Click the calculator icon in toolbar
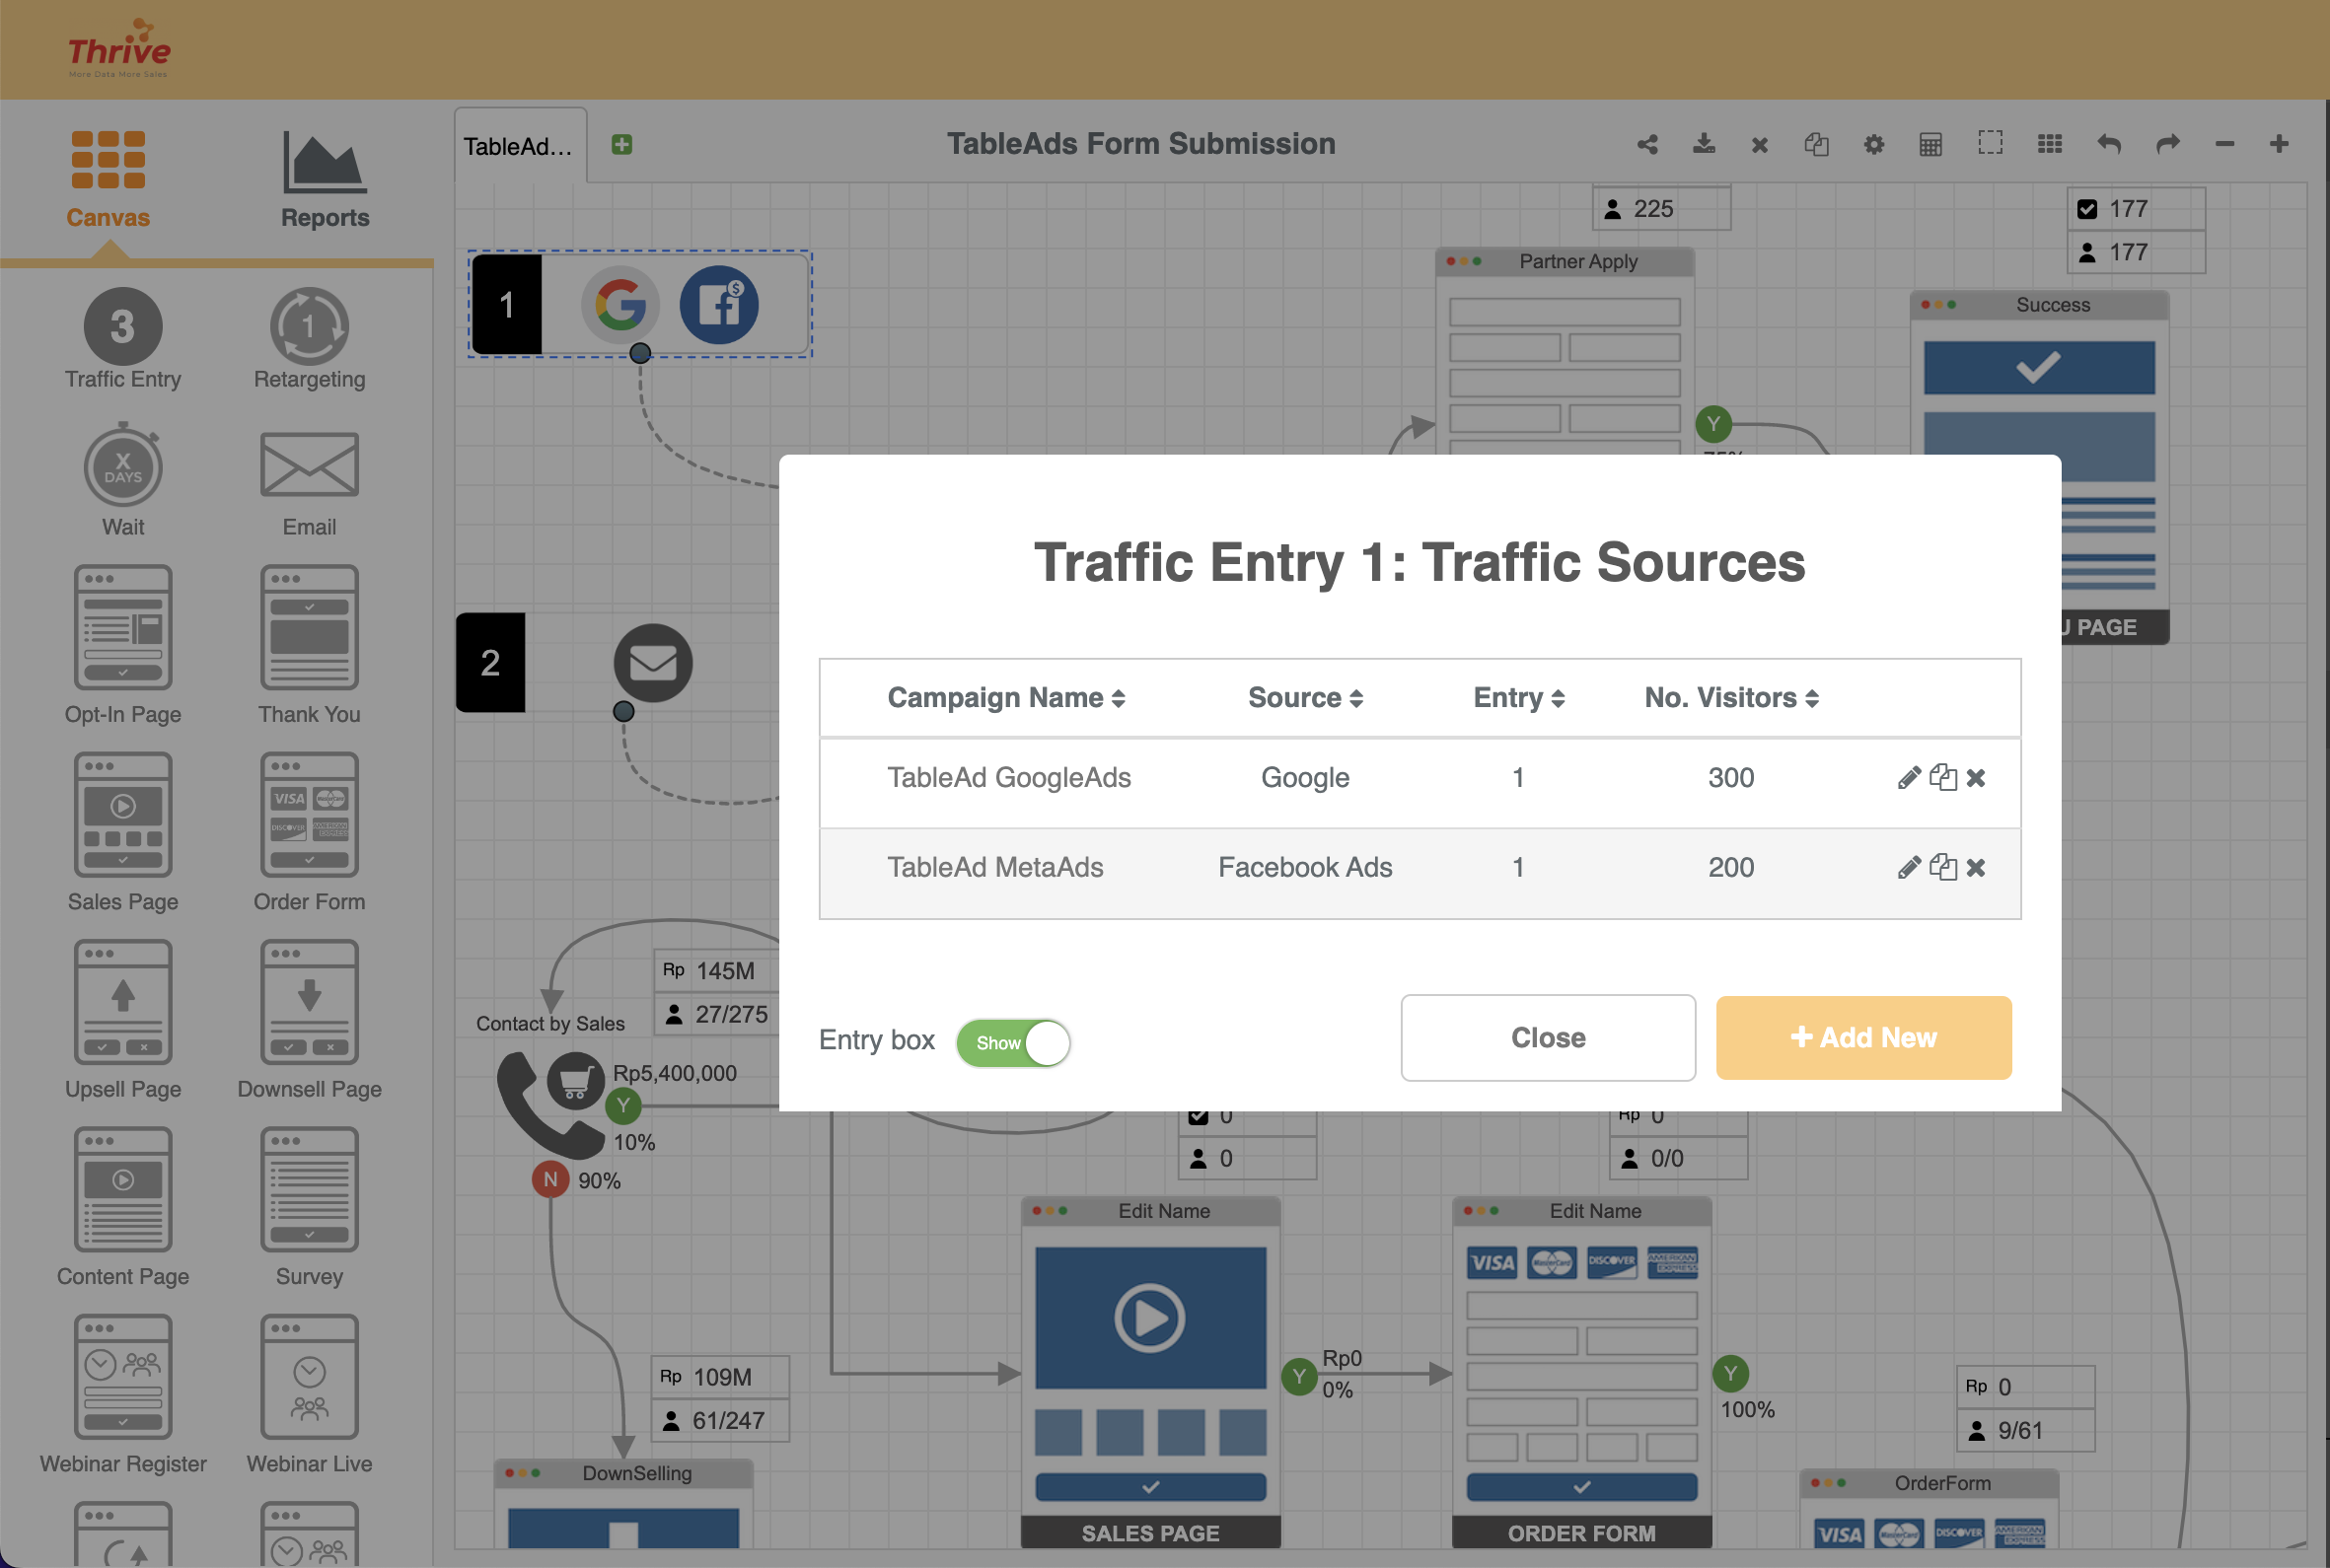 coord(1930,145)
